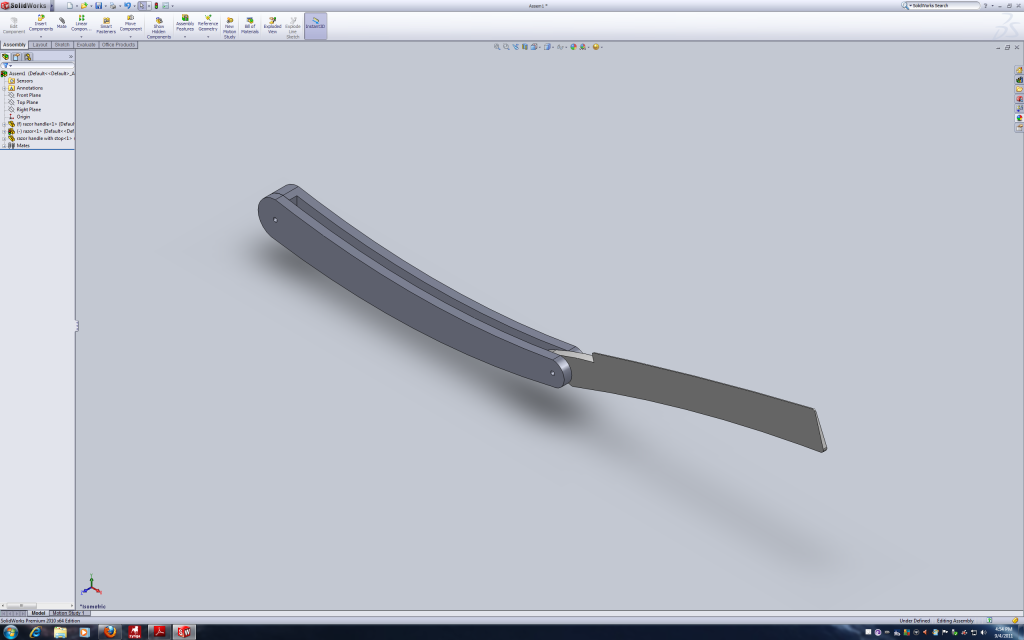The image size is (1024, 640).
Task: Switch to the Model tab at bottom
Action: (x=39, y=613)
